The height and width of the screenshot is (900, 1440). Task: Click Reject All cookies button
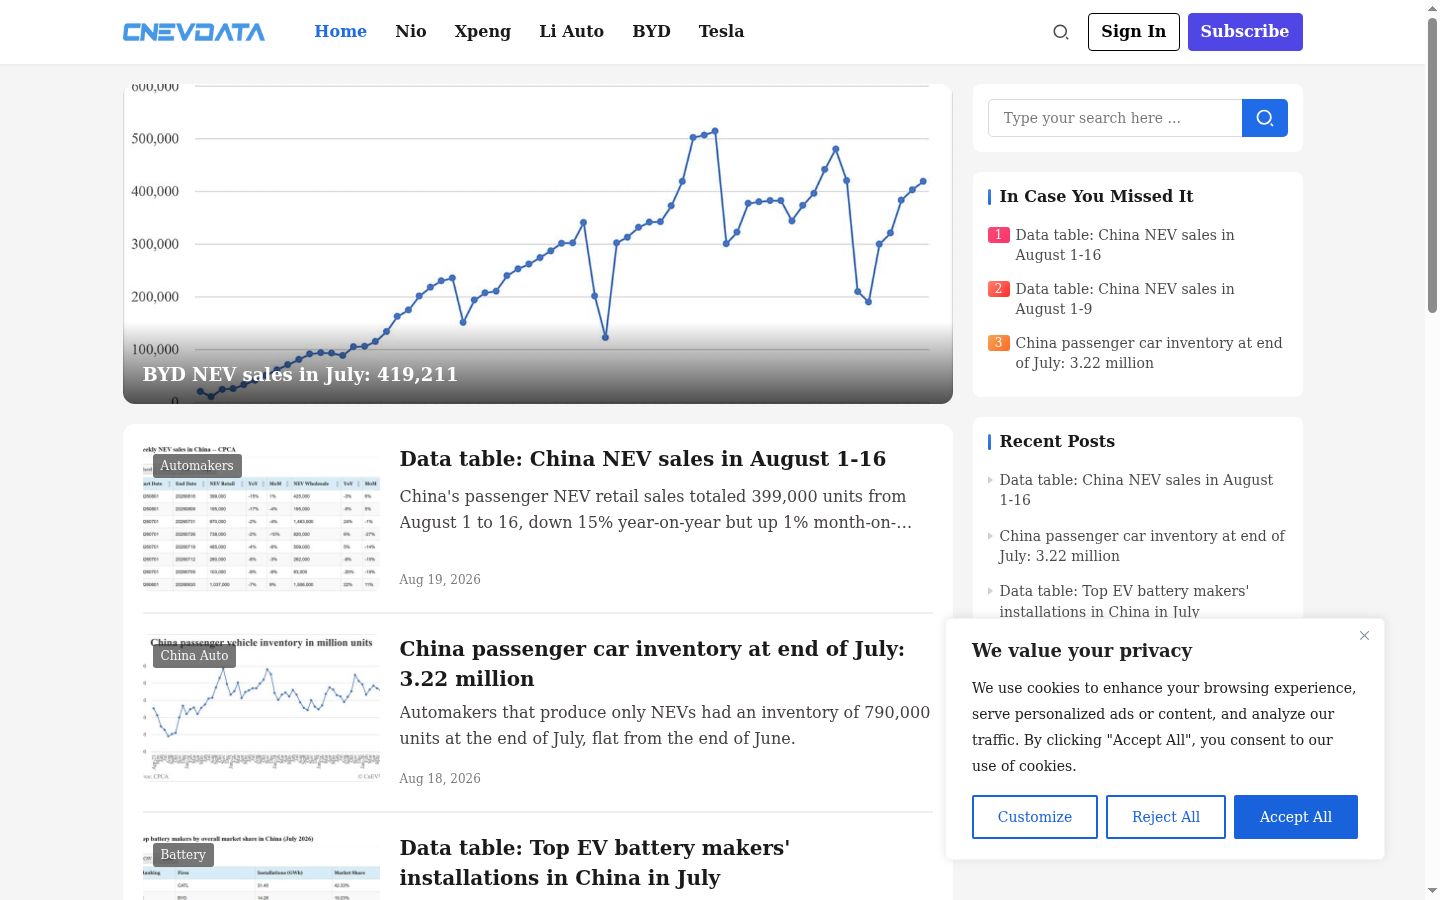[x=1166, y=817]
